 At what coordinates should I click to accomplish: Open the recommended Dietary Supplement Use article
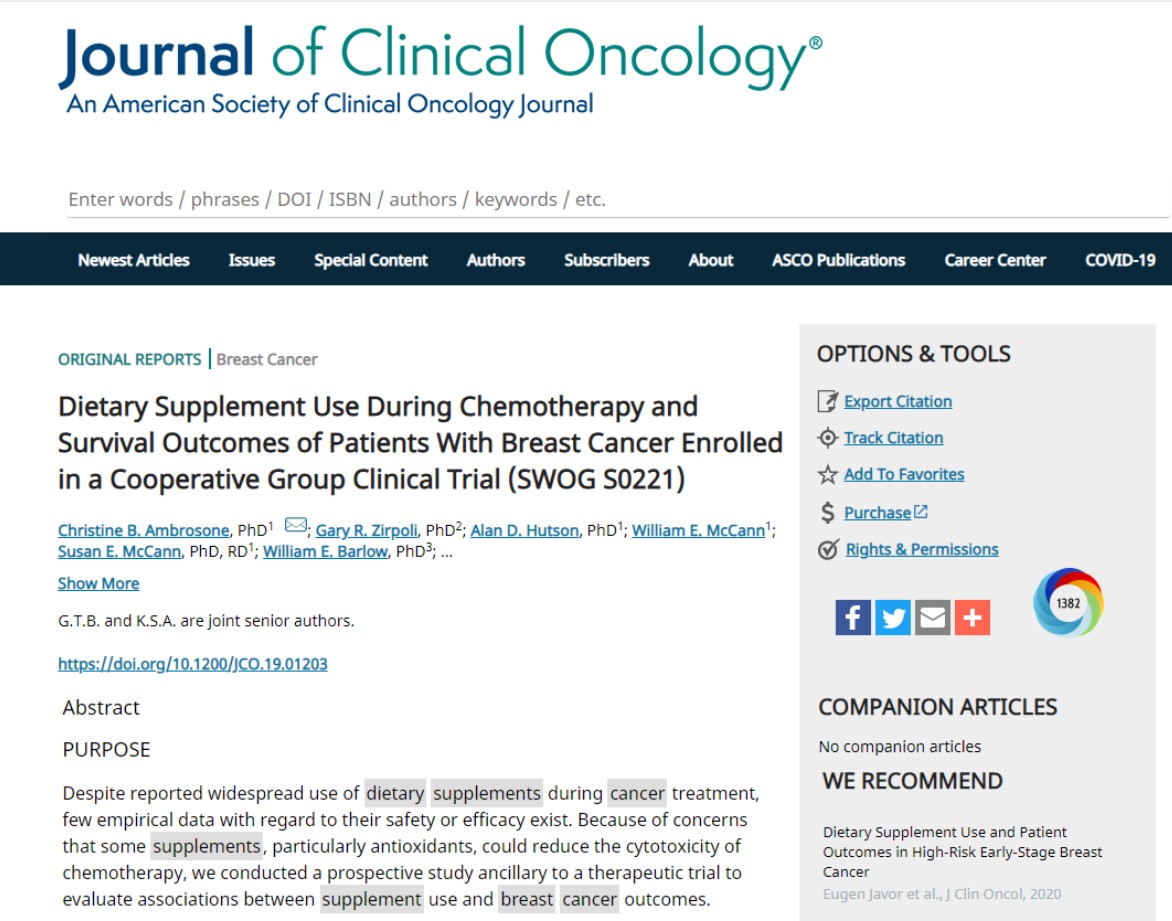click(x=959, y=851)
